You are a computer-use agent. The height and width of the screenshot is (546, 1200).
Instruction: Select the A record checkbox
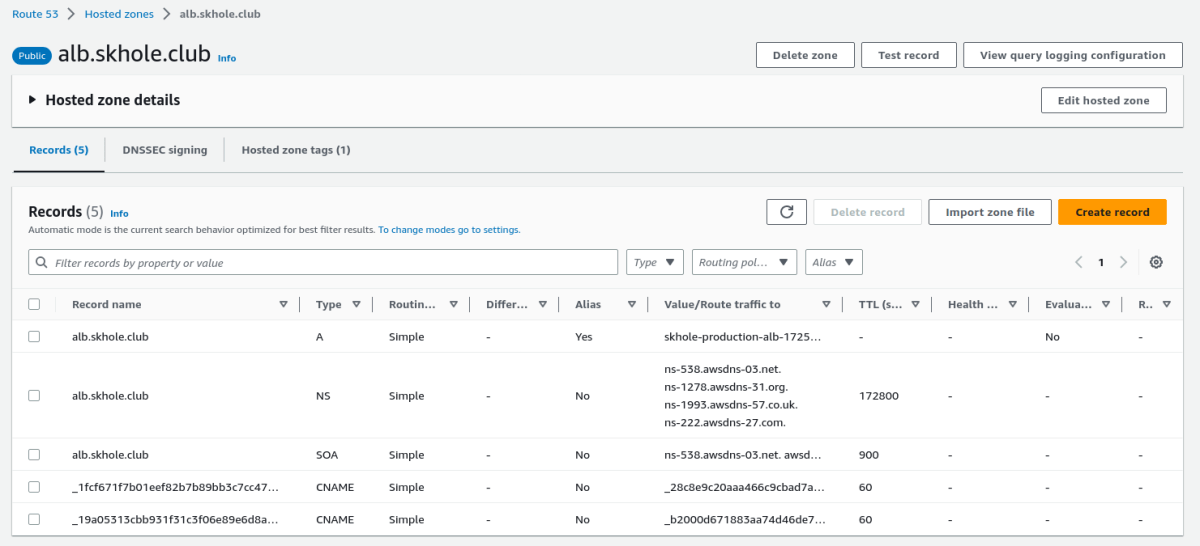[x=34, y=337]
